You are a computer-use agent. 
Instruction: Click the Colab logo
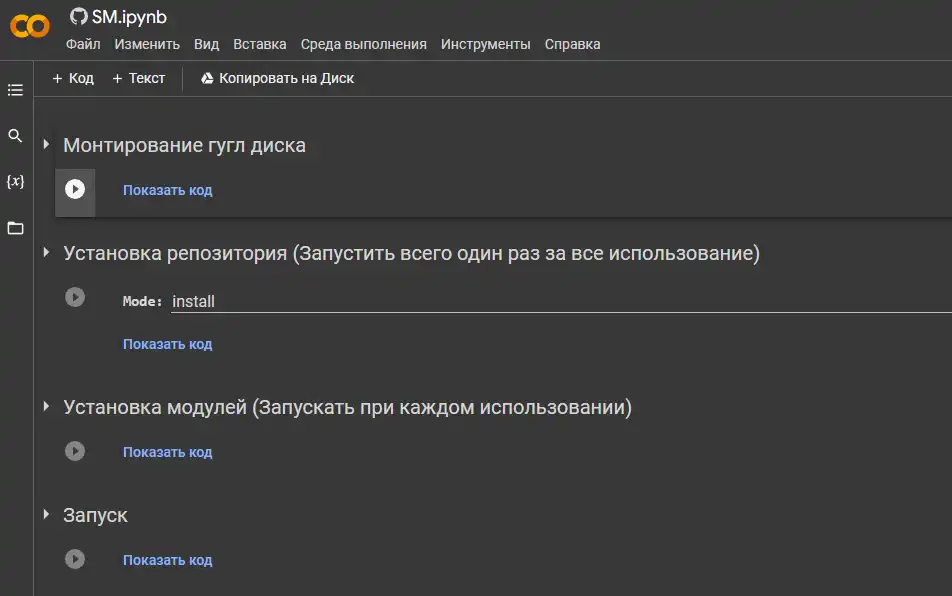tap(30, 26)
